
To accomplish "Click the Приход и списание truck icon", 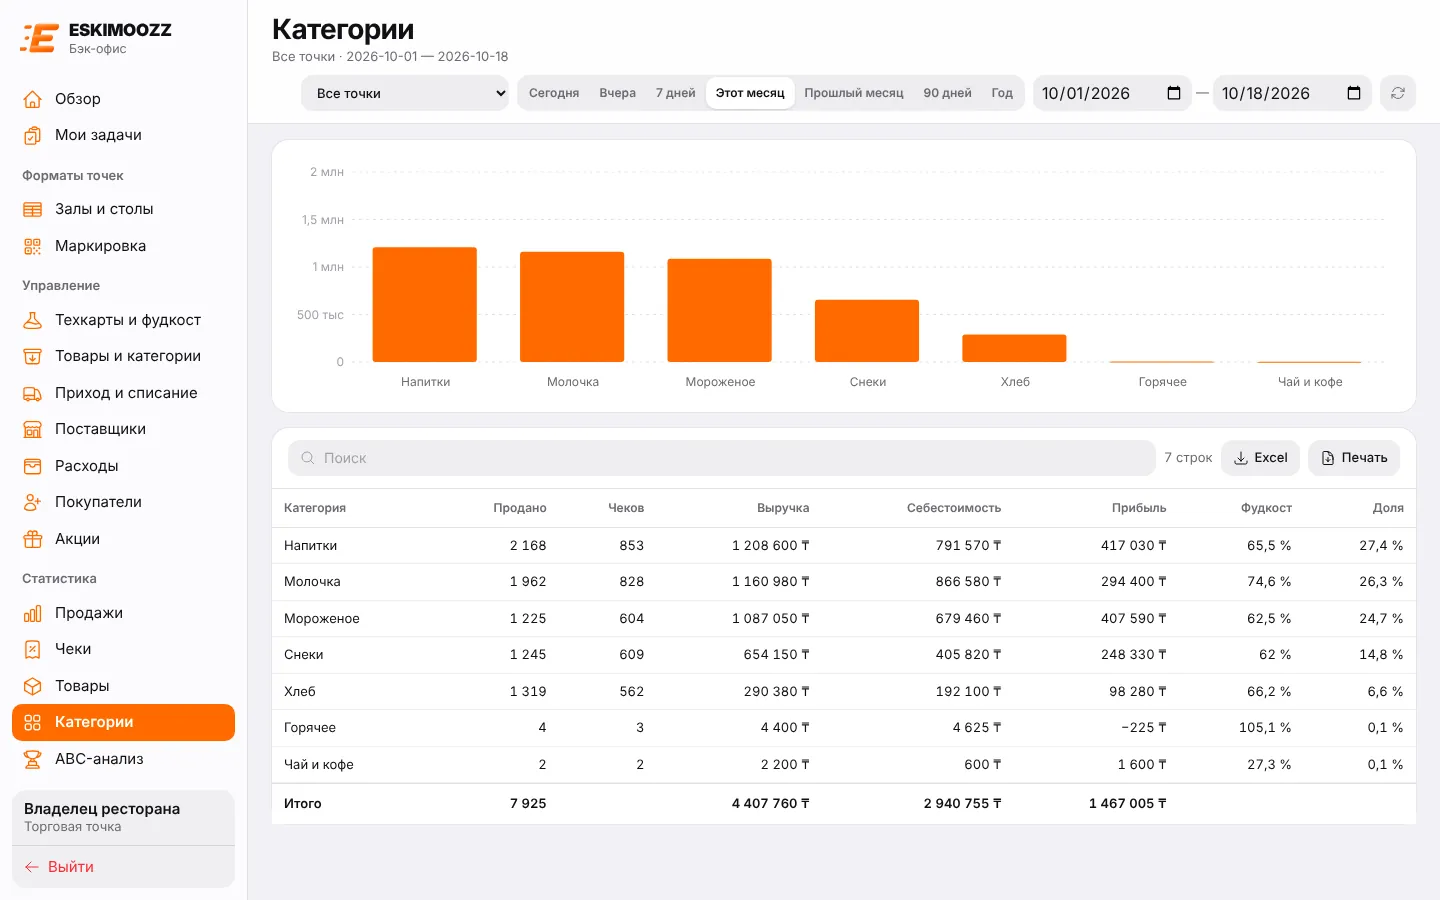I will (33, 393).
